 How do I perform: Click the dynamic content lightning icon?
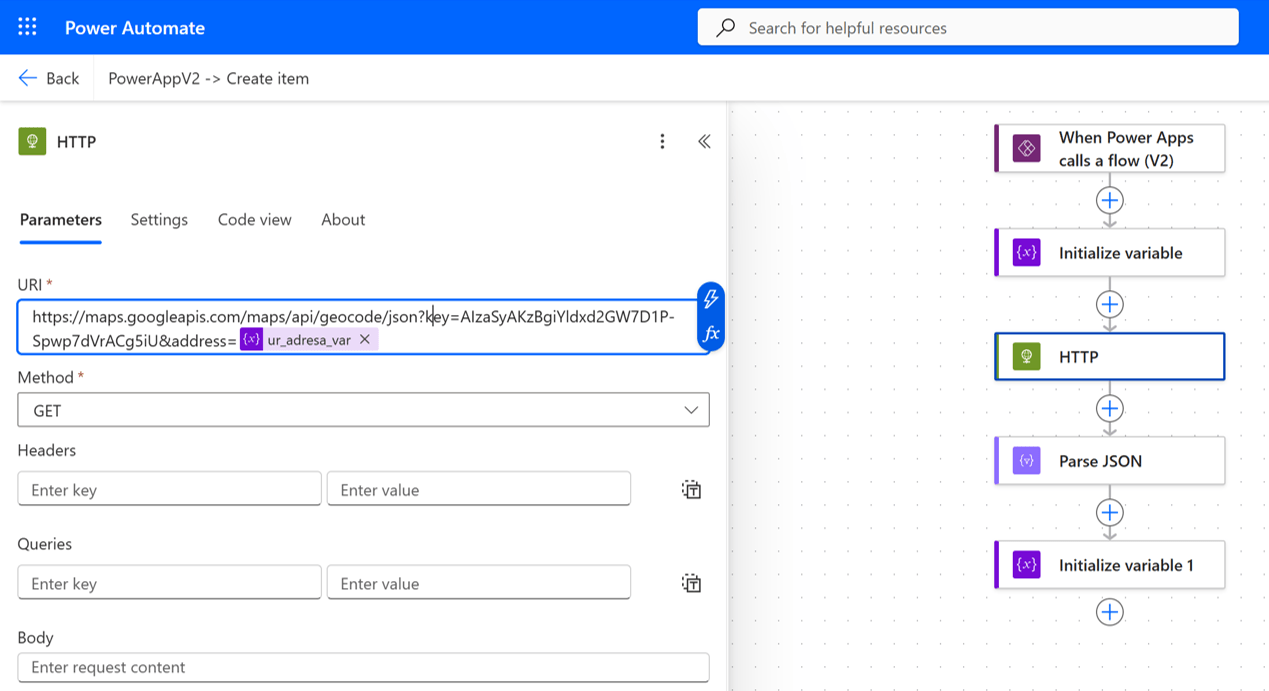710,298
